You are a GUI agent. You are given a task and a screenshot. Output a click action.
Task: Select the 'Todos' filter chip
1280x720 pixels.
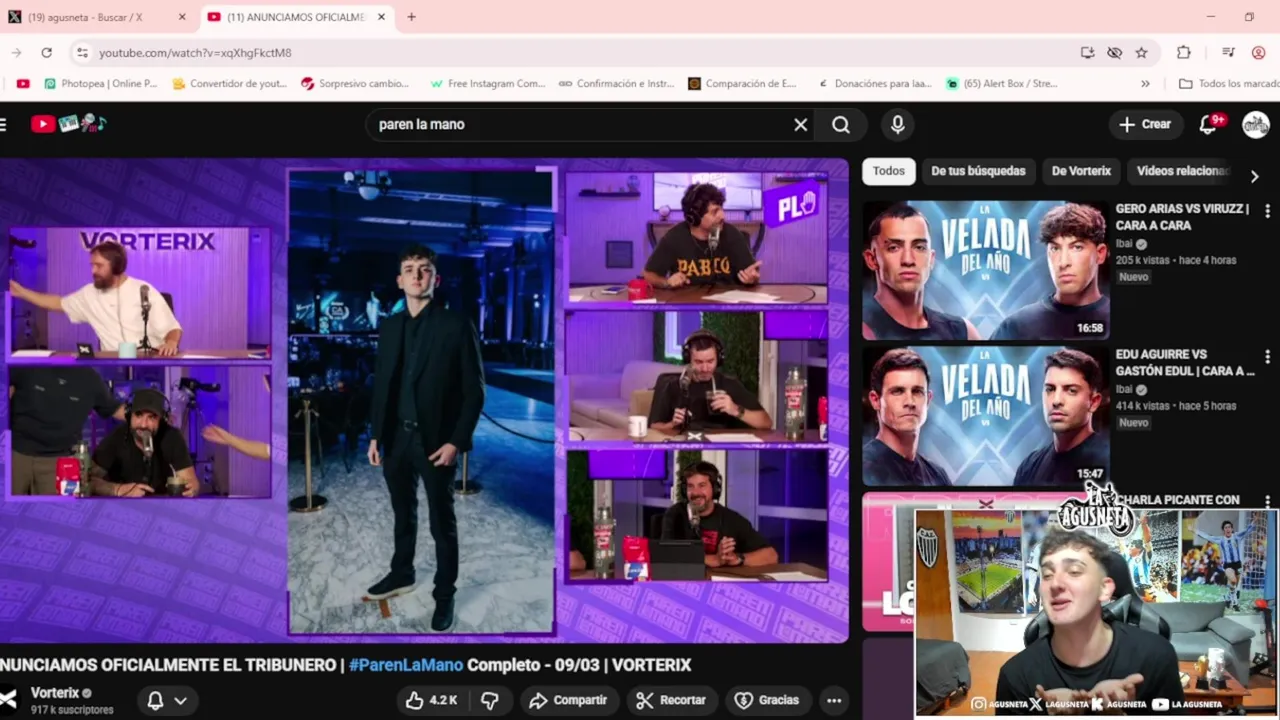click(x=888, y=171)
